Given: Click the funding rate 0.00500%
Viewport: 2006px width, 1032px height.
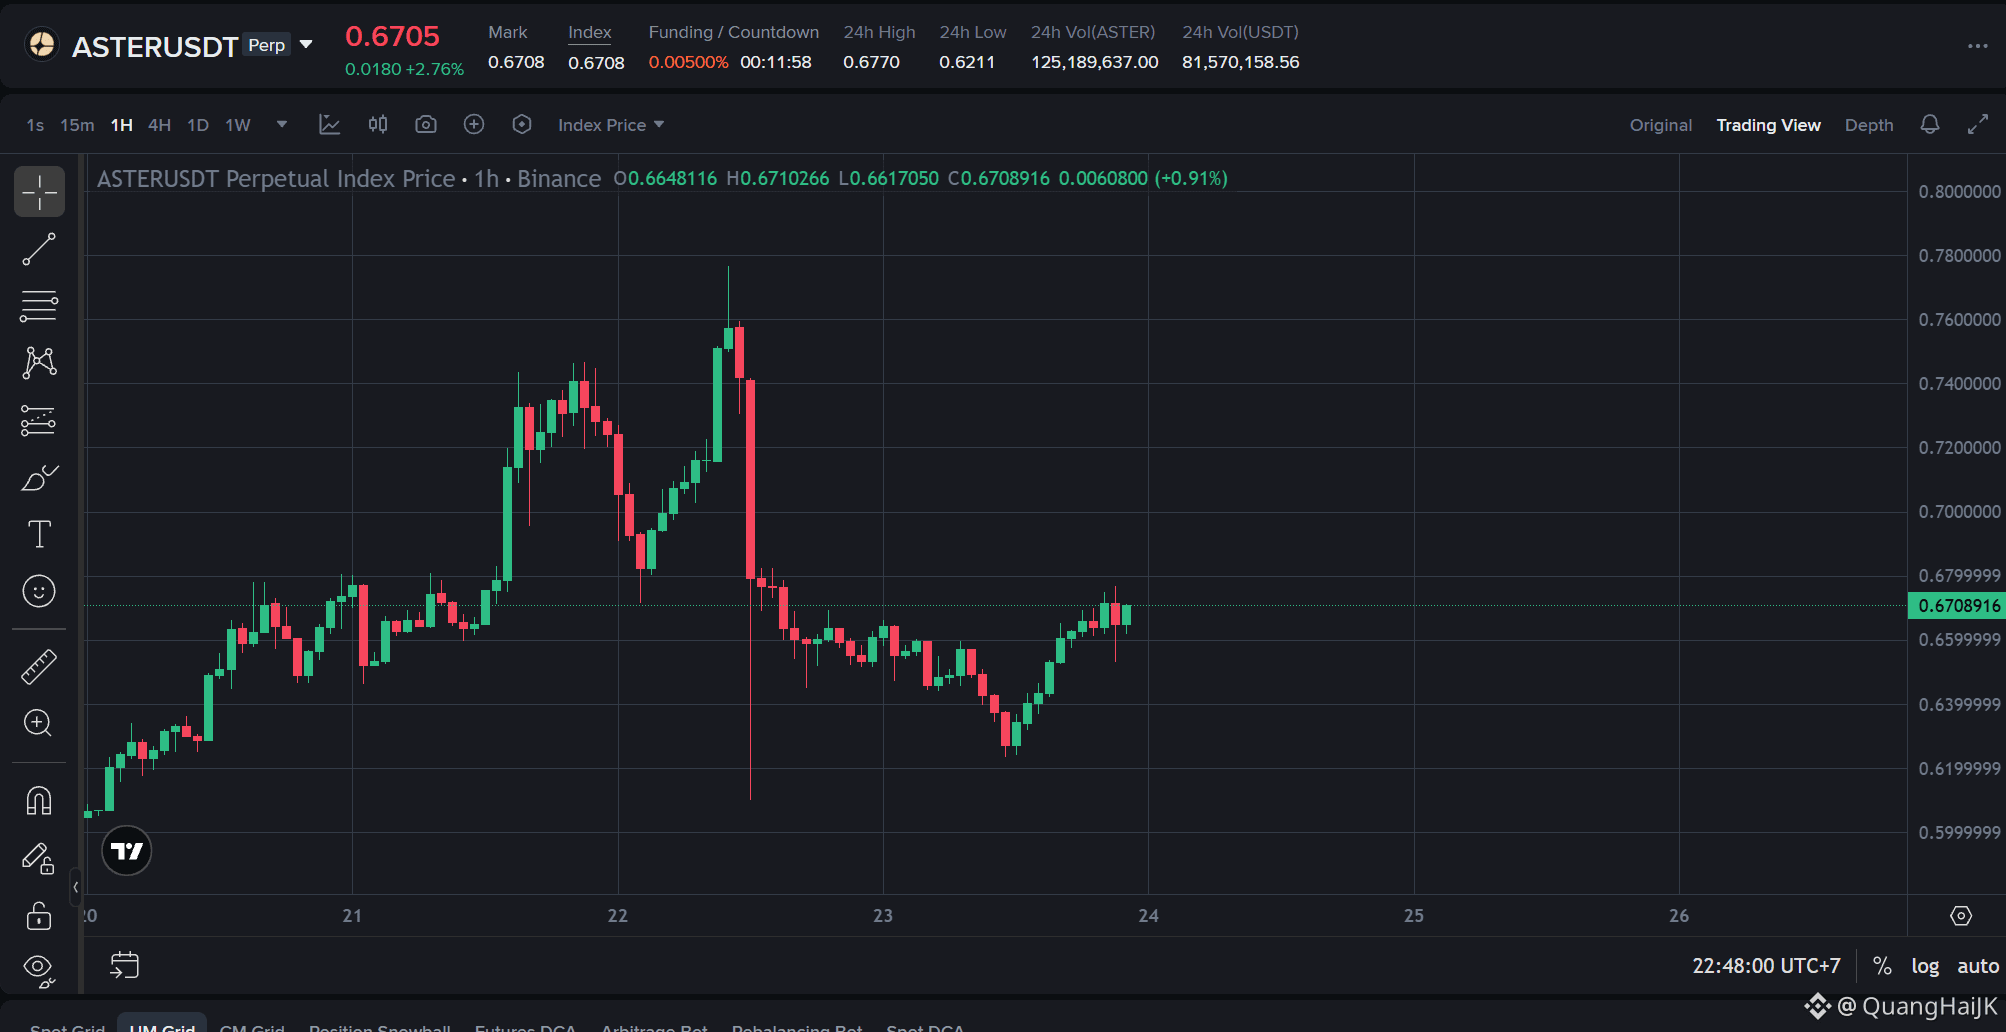Looking at the screenshot, I should [688, 62].
